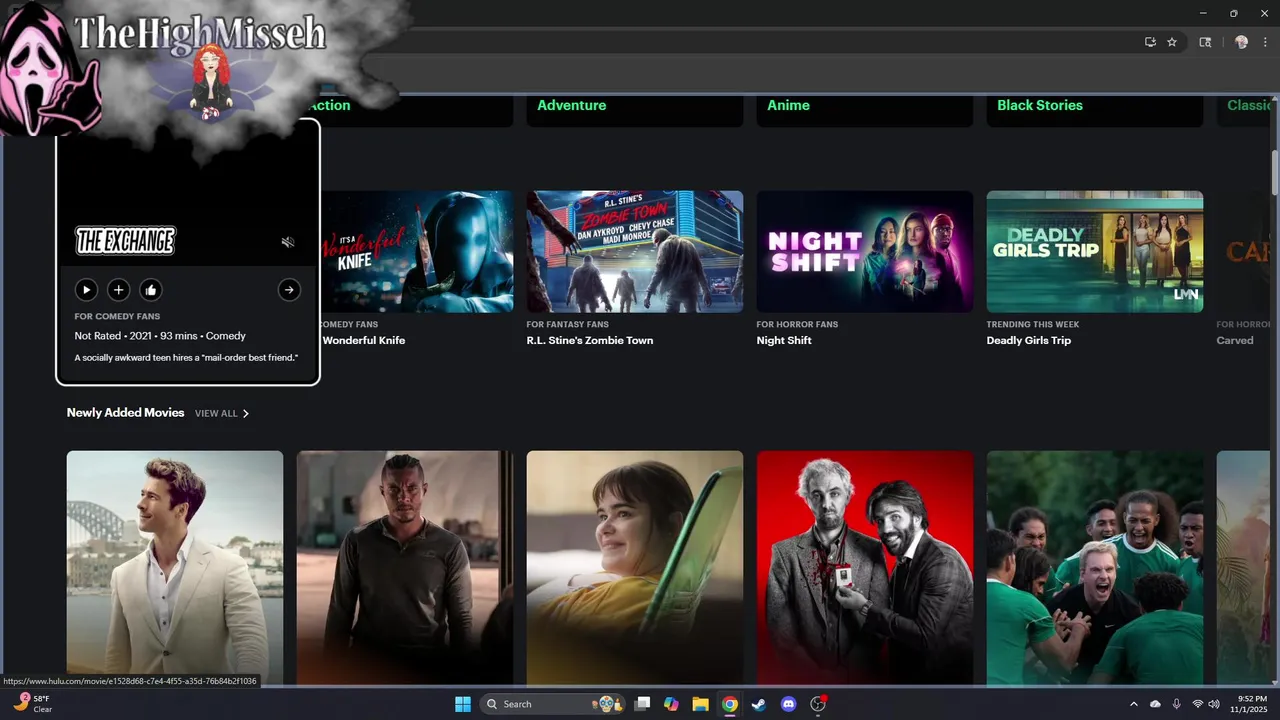Open weather widget showing 58°F
The height and width of the screenshot is (720, 1280).
point(32,704)
